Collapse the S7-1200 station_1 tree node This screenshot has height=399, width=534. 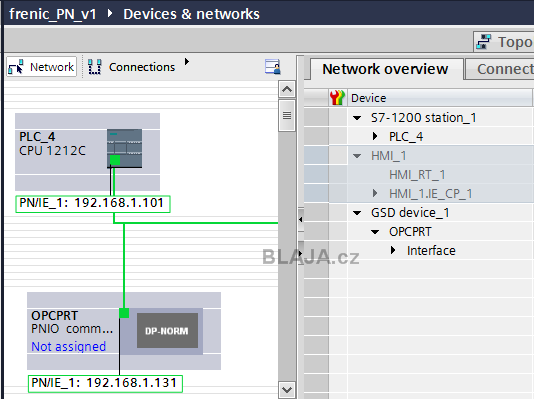coord(357,118)
